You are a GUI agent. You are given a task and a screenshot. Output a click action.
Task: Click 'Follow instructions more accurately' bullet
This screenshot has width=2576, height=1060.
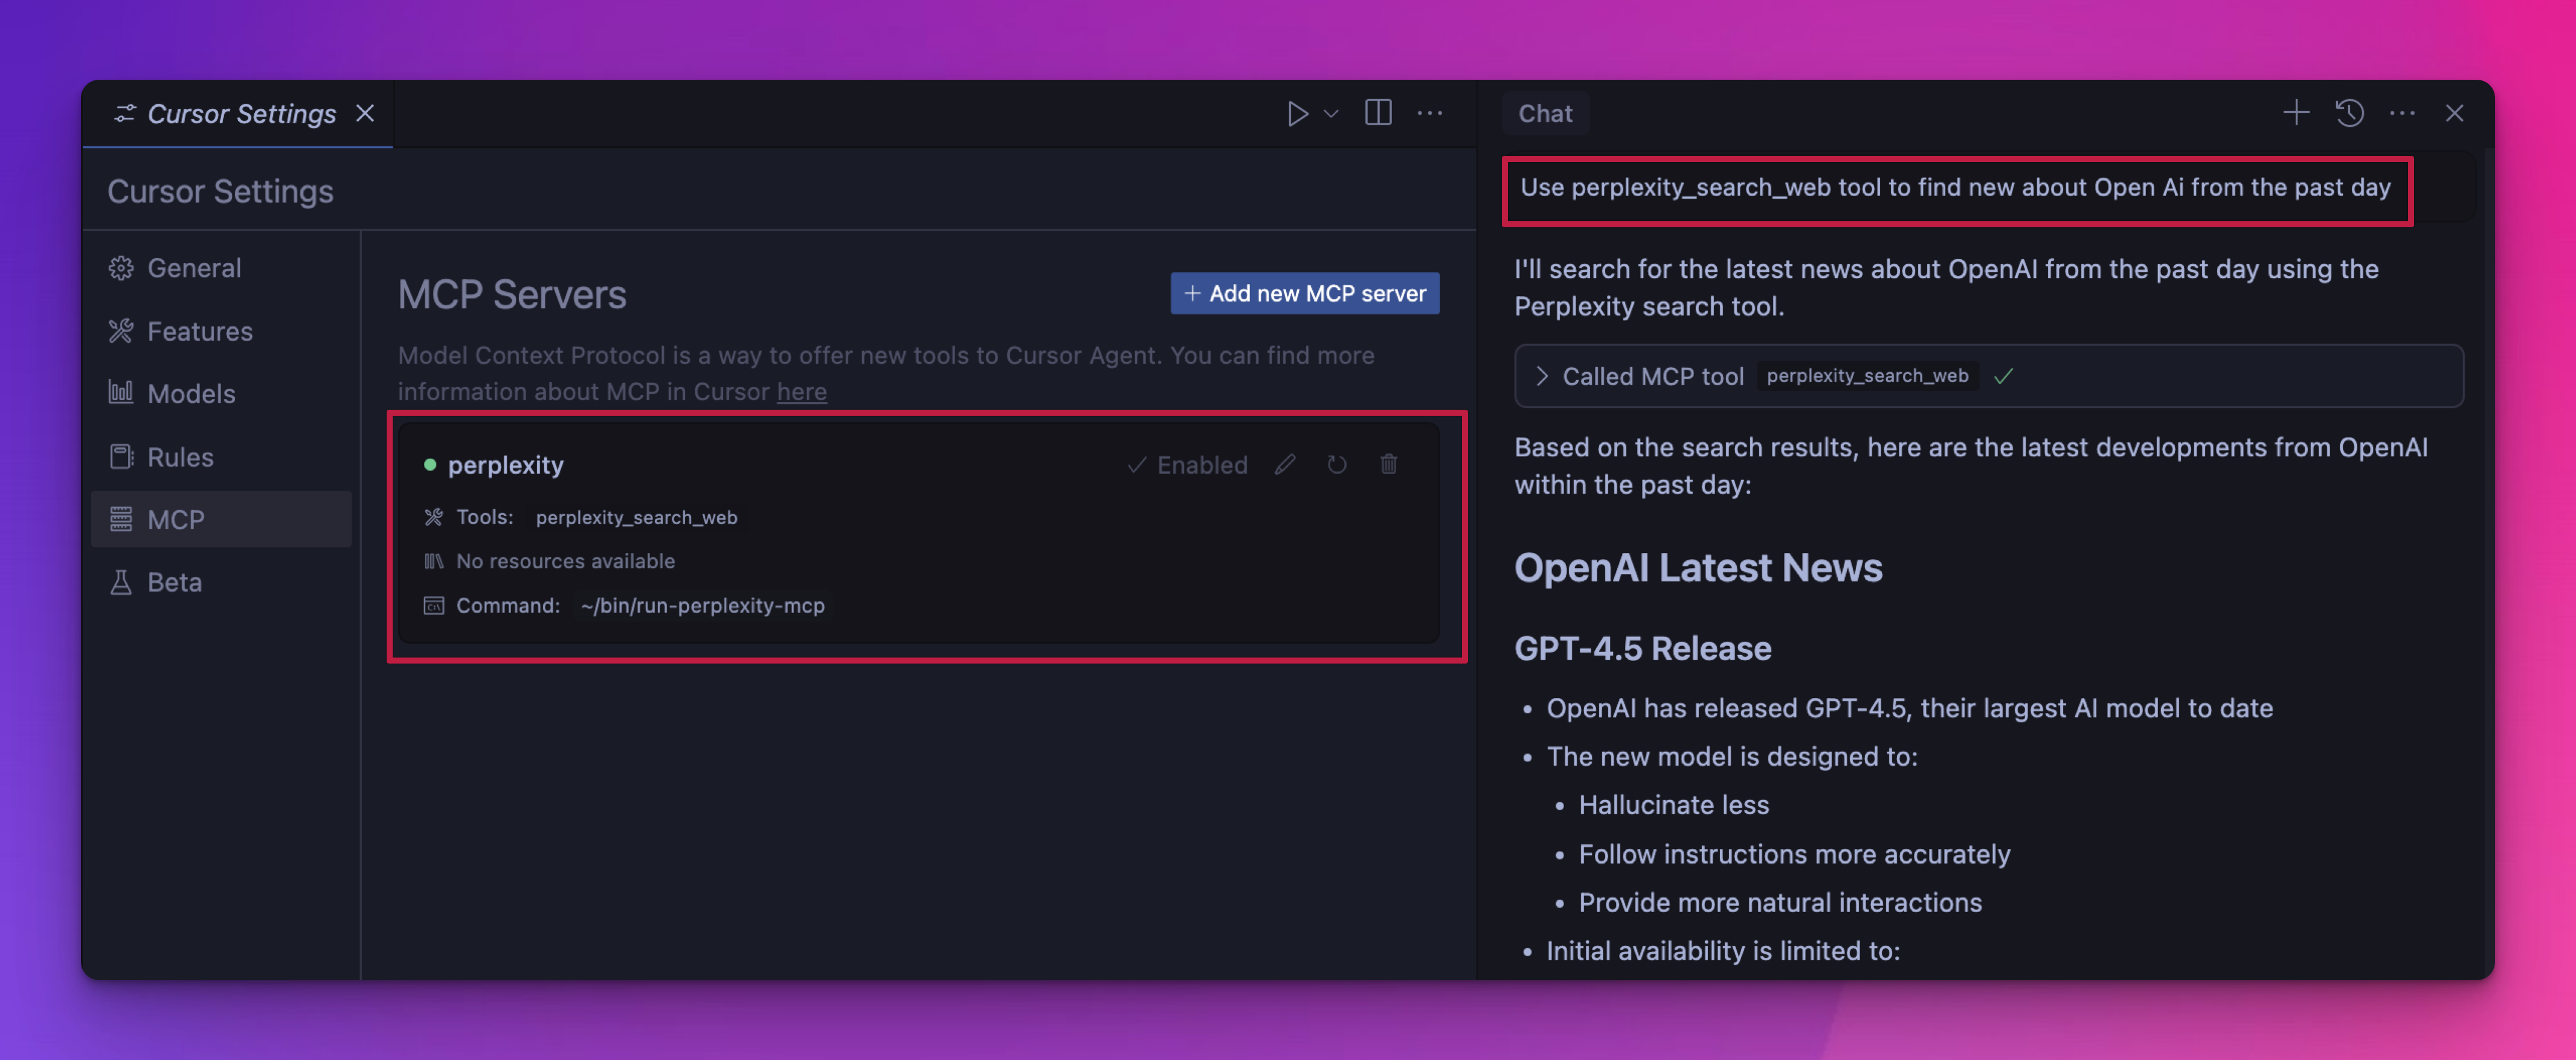point(1795,855)
